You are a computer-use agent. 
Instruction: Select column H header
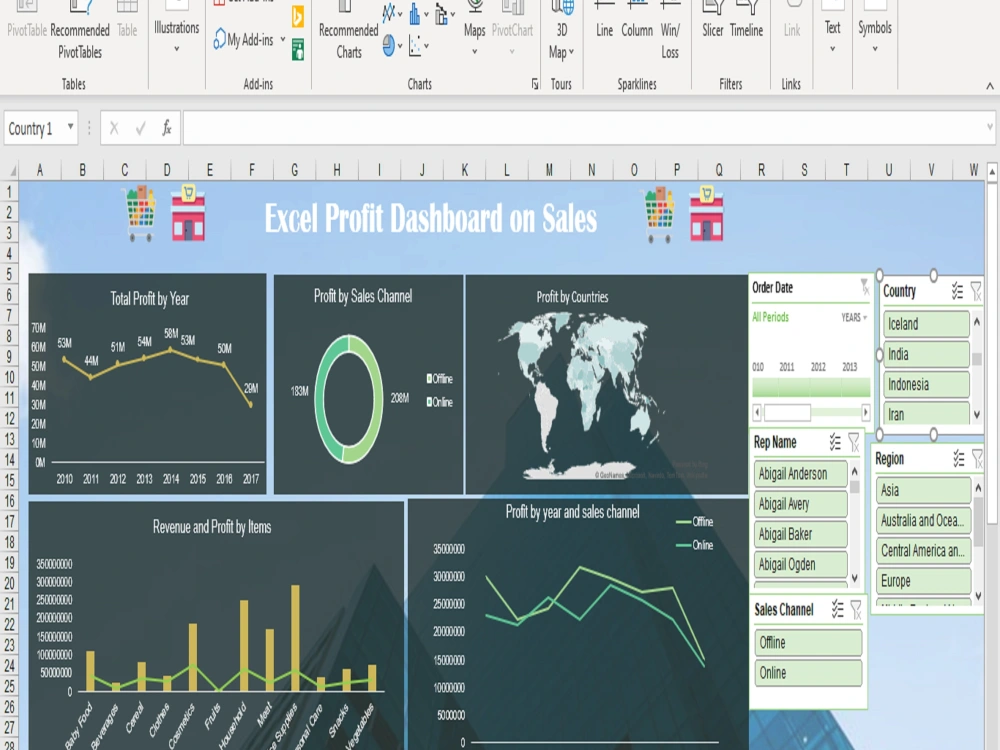(337, 170)
